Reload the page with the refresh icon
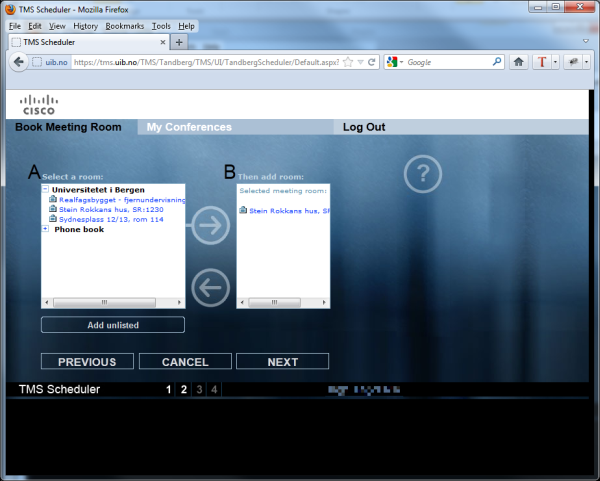600x481 pixels. pyautogui.click(x=372, y=62)
